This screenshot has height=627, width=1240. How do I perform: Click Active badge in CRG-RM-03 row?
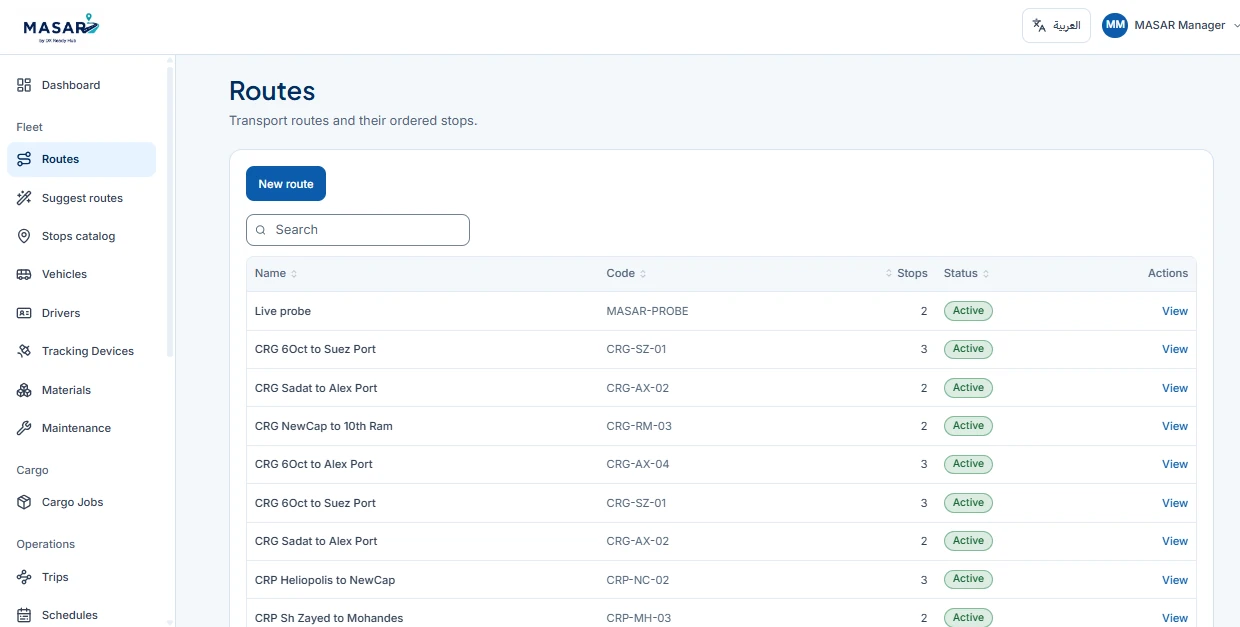(968, 426)
